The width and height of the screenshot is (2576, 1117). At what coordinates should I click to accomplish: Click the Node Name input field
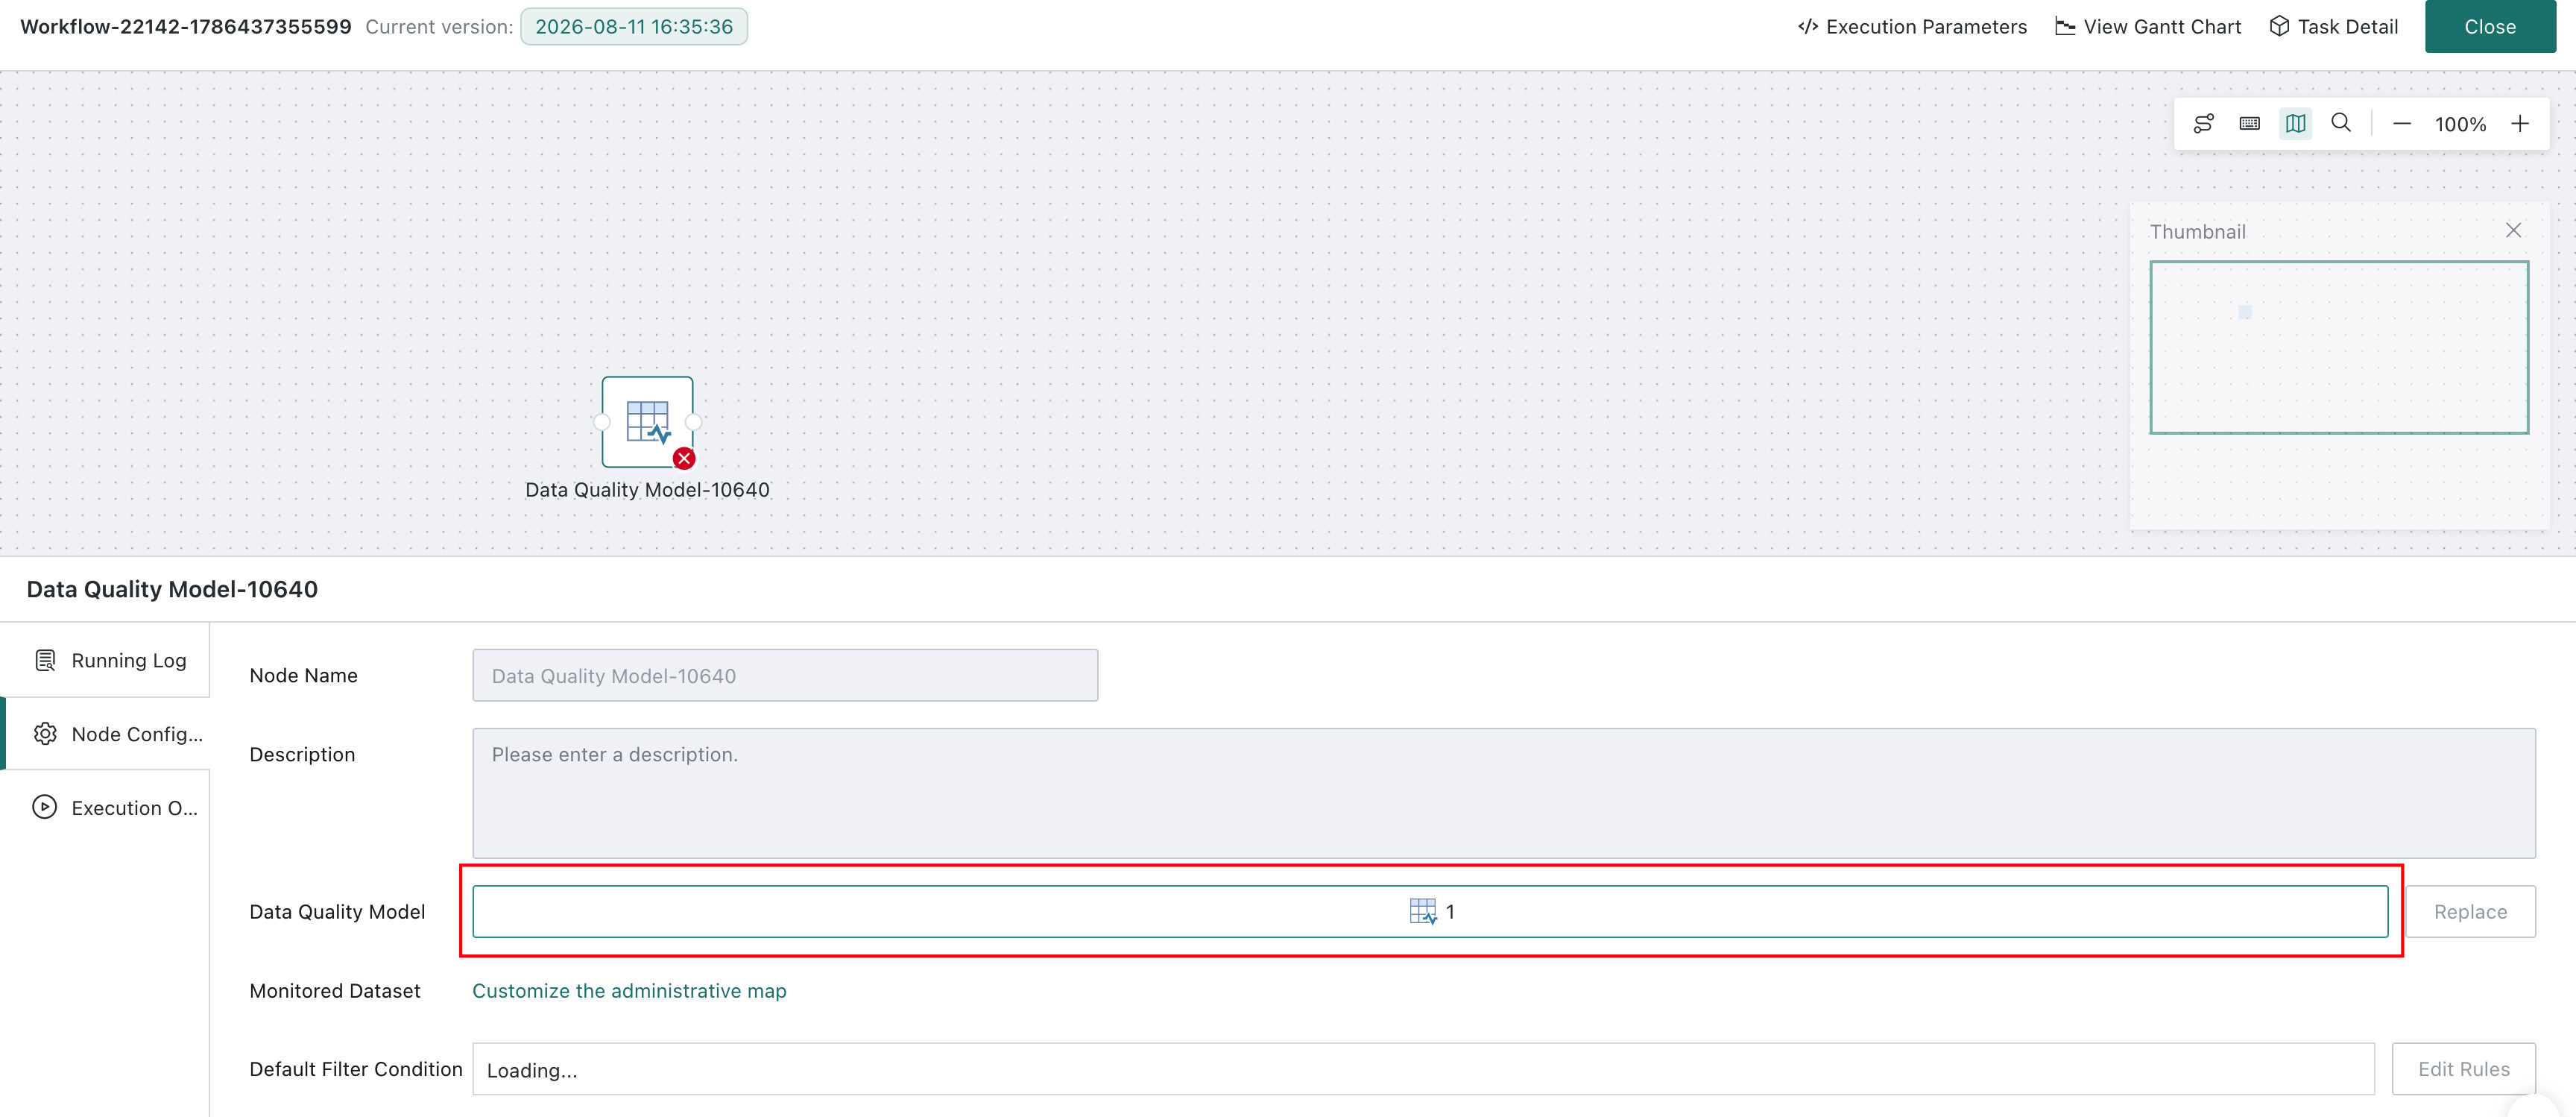click(785, 676)
